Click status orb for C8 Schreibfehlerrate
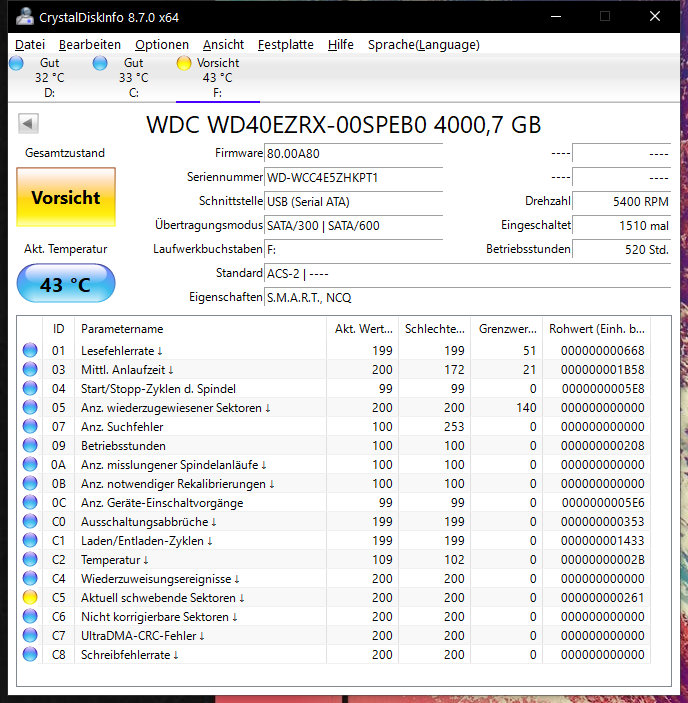688x703 pixels. tap(30, 655)
